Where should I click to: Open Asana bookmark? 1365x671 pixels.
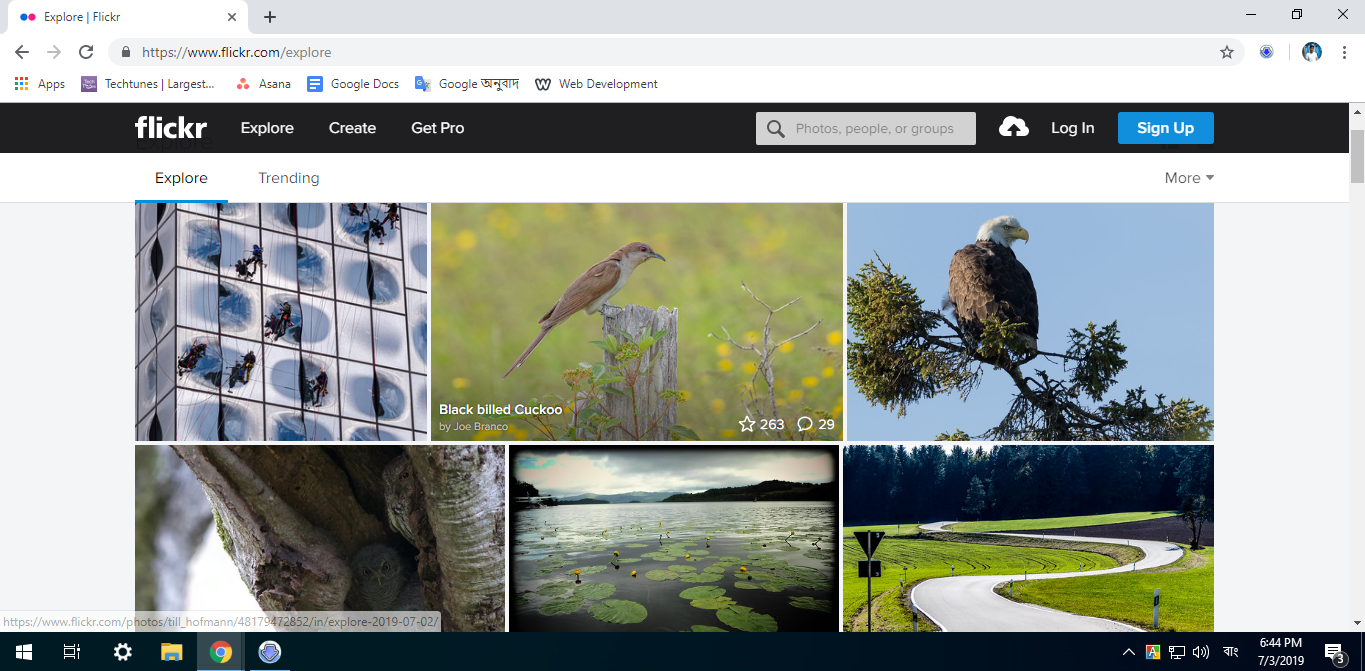263,84
